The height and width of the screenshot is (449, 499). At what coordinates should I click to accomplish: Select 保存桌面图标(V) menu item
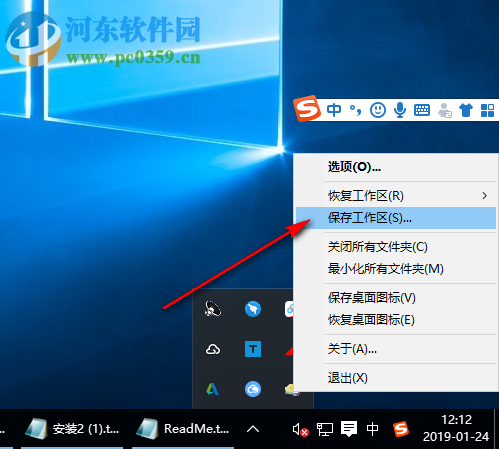396,298
